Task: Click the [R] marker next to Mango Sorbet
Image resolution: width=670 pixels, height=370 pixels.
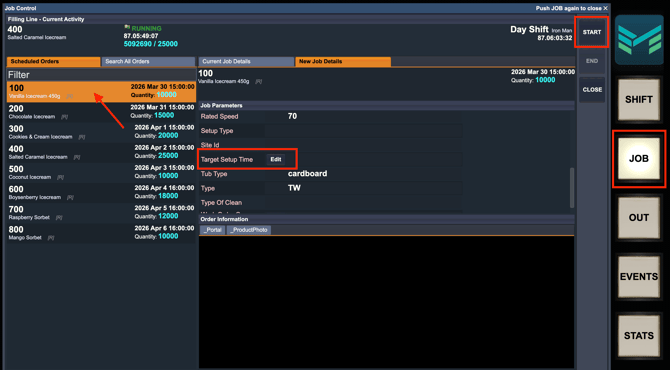Action: coord(51,238)
